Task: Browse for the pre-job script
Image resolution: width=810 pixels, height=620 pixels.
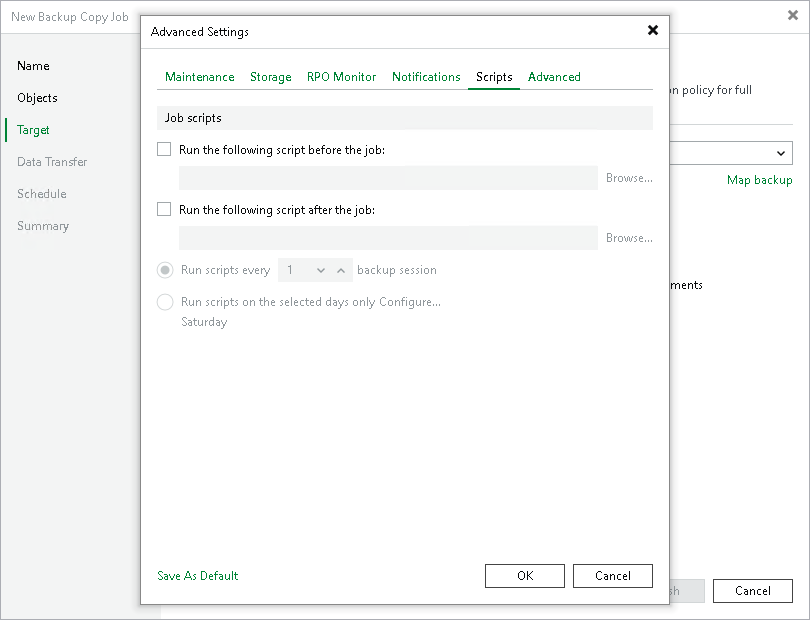Action: [x=629, y=178]
